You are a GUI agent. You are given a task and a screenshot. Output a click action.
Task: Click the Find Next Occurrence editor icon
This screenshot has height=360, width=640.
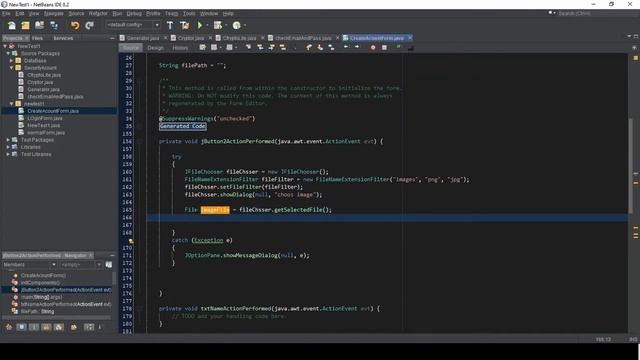[271, 47]
